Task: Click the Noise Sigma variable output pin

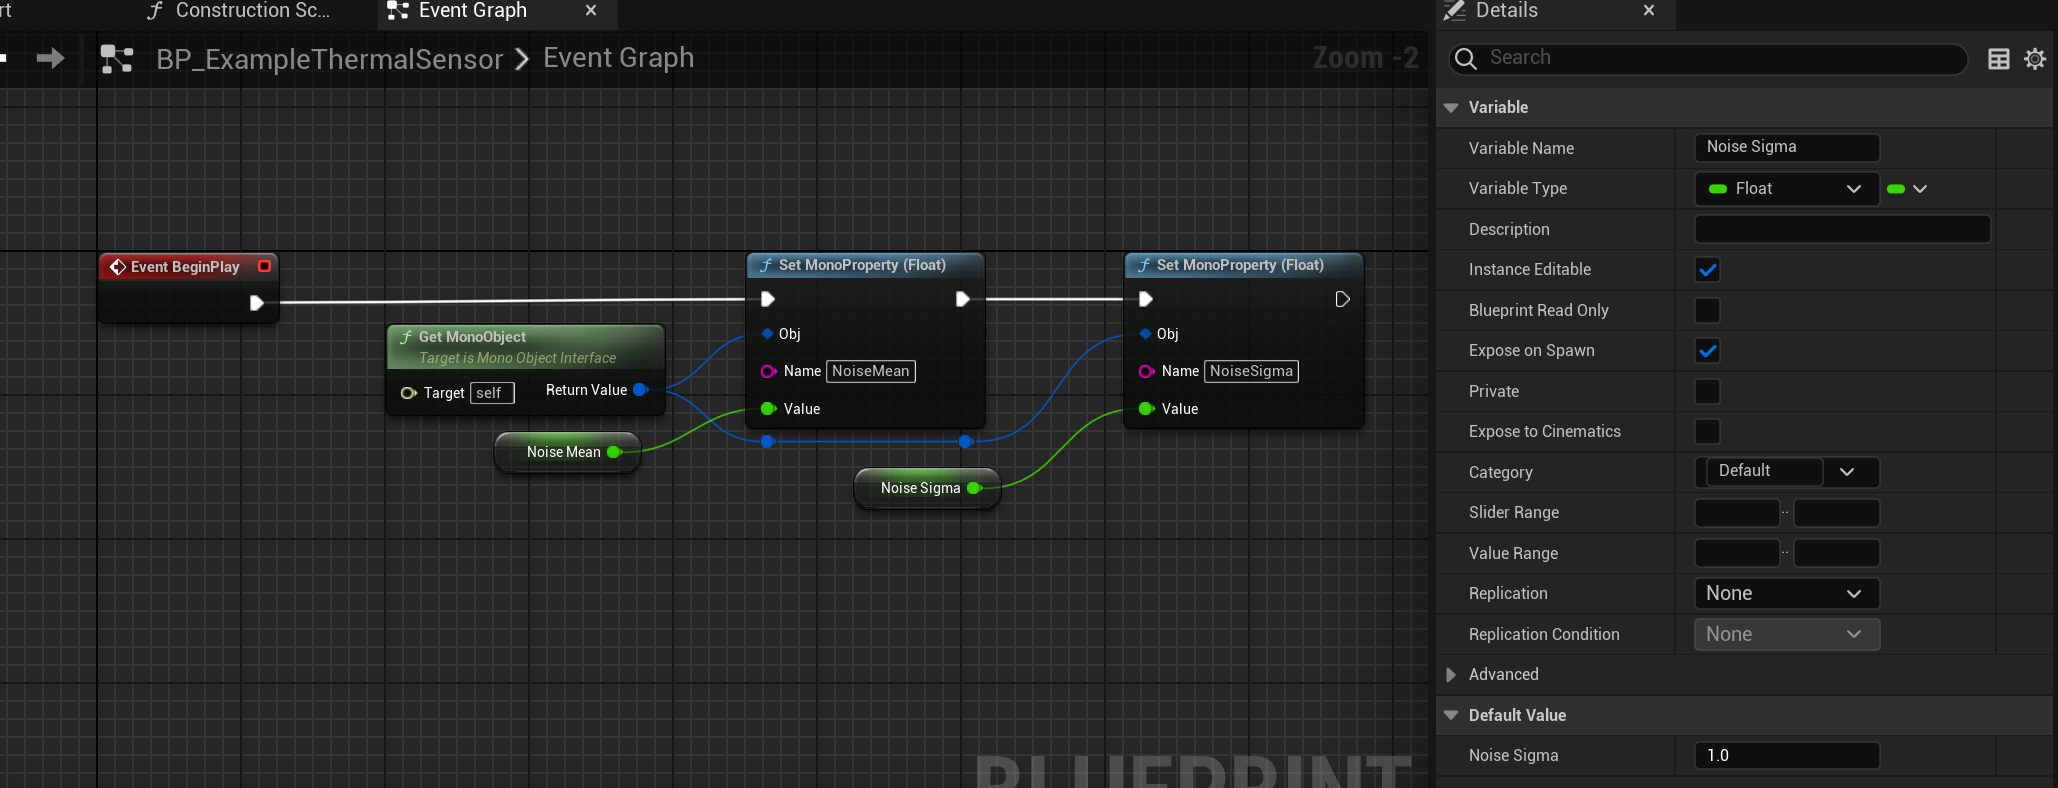Action: (x=975, y=488)
